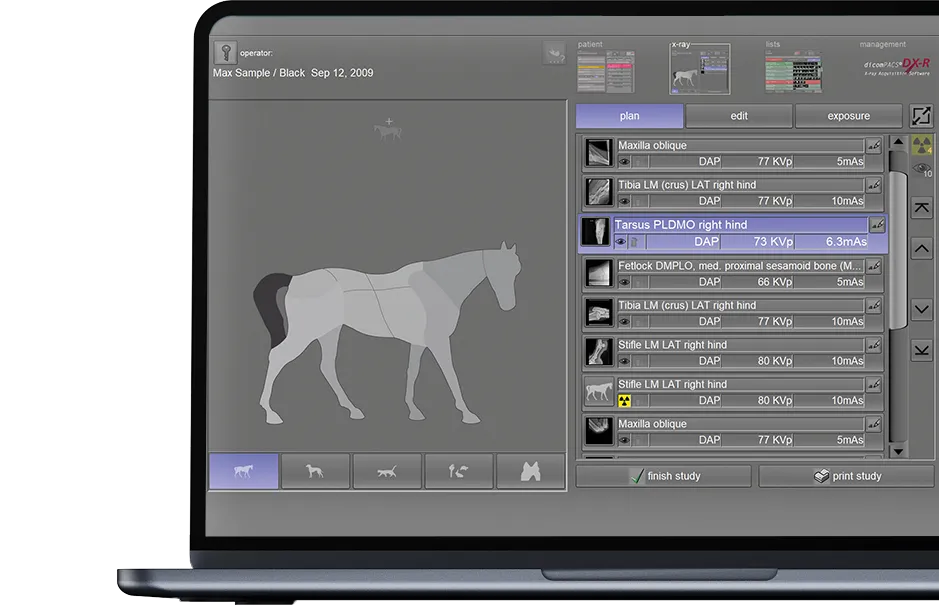Jump to bottom of list arrow
Image resolution: width=939 pixels, height=606 pixels.
tap(922, 350)
